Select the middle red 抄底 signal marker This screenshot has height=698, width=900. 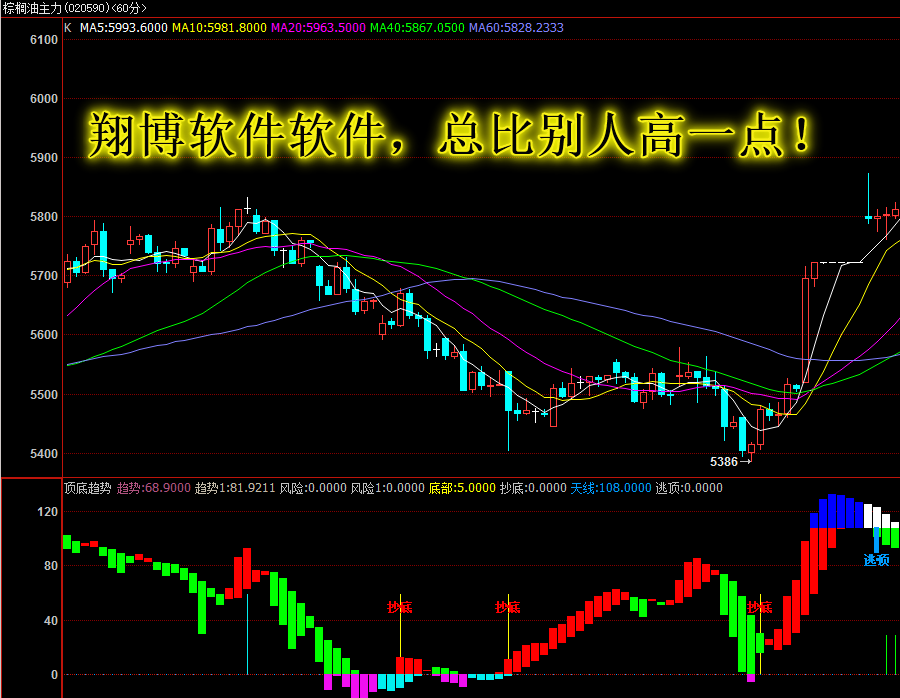point(507,607)
